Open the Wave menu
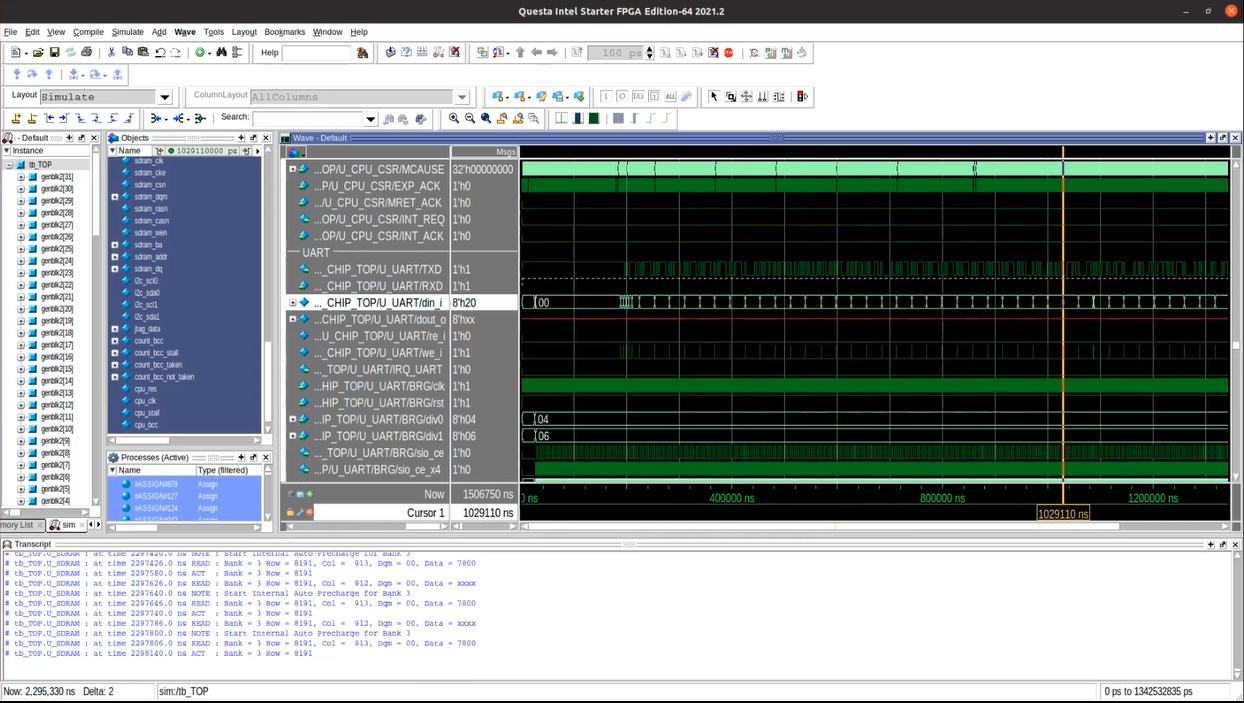Screen dimensions: 1244x703 [x=184, y=32]
